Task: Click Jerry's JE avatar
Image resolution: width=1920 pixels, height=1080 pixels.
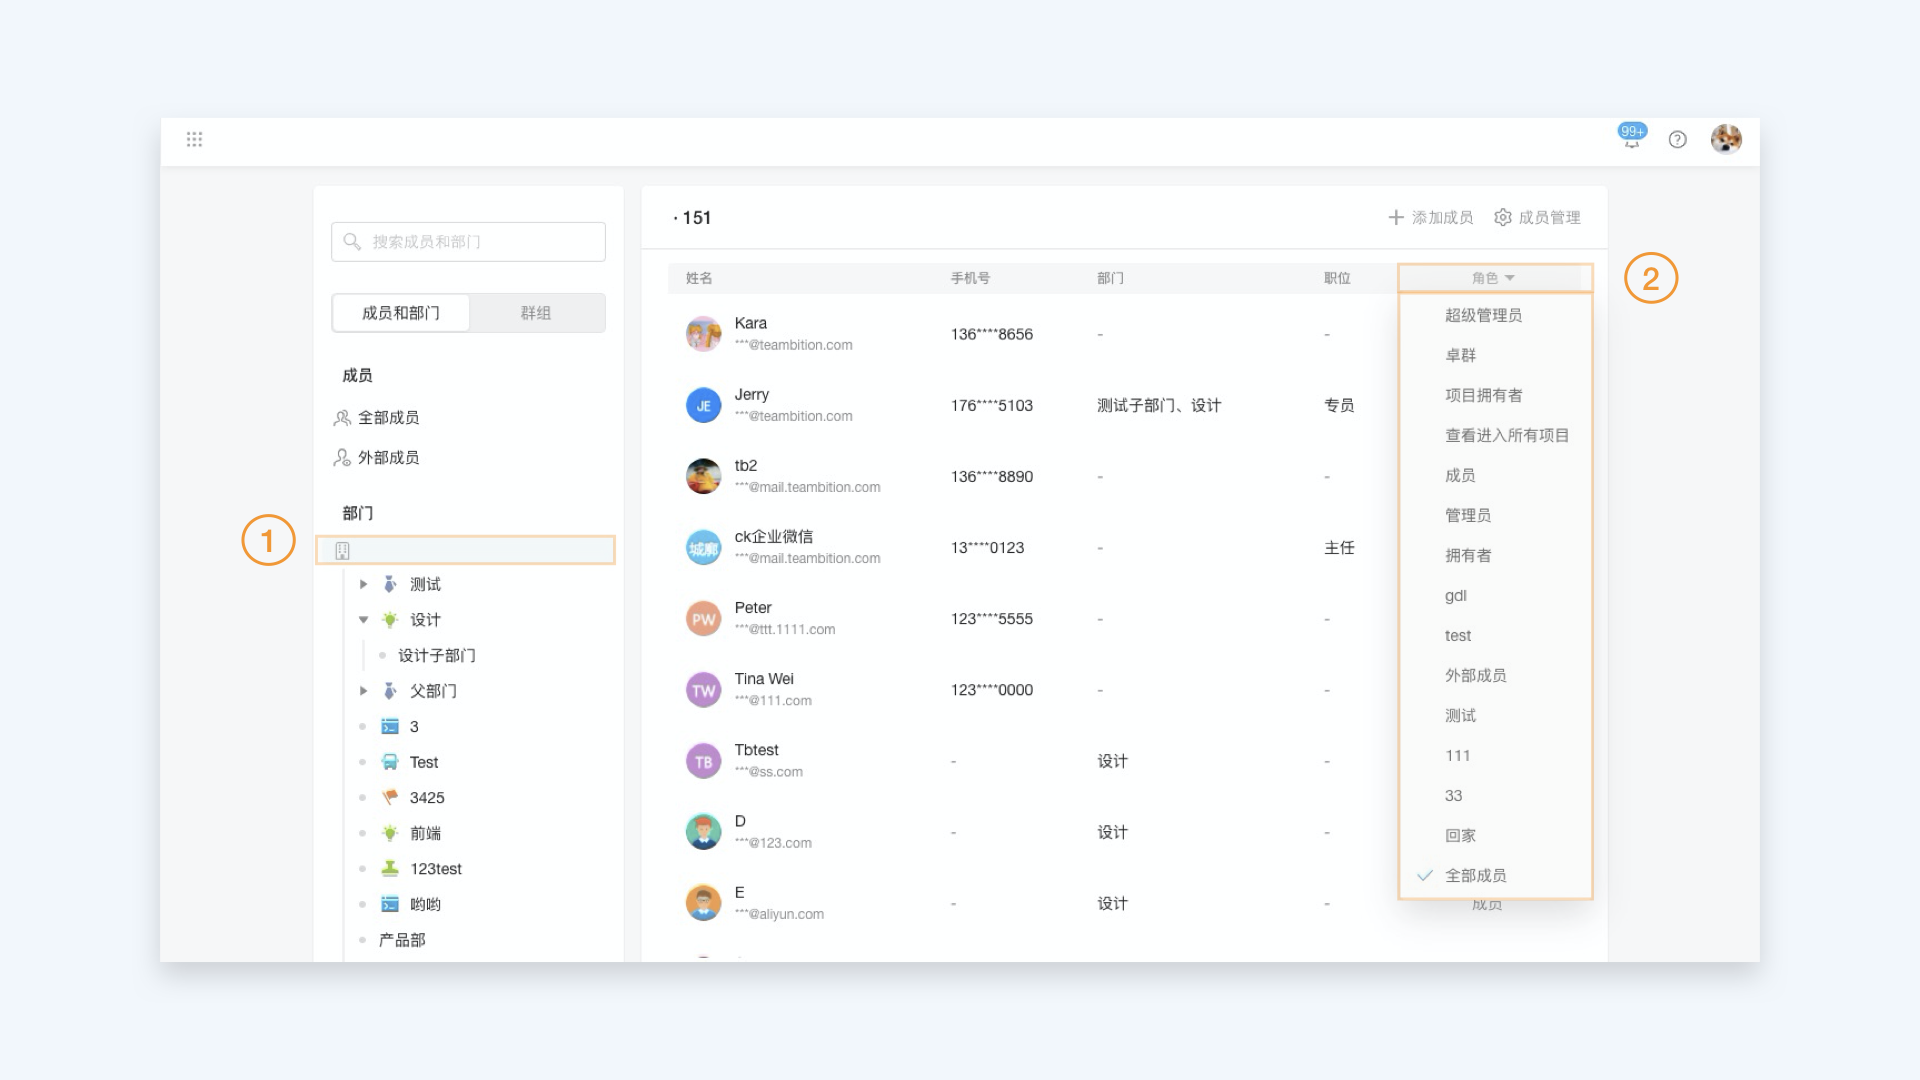Action: click(x=703, y=405)
